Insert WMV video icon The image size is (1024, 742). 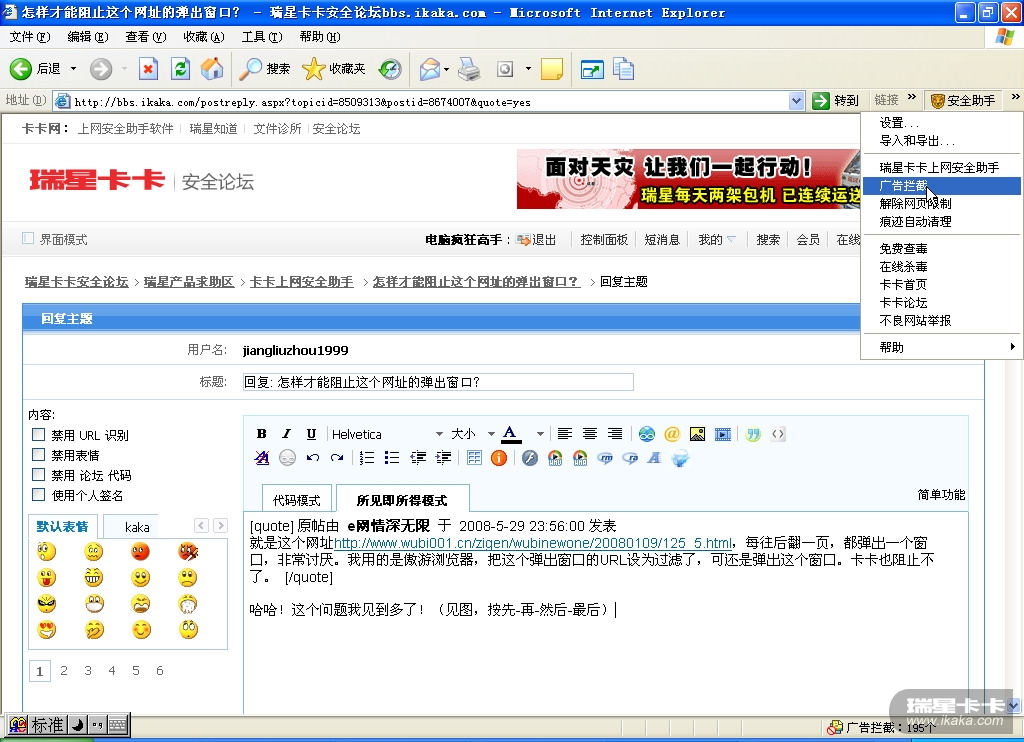click(555, 458)
